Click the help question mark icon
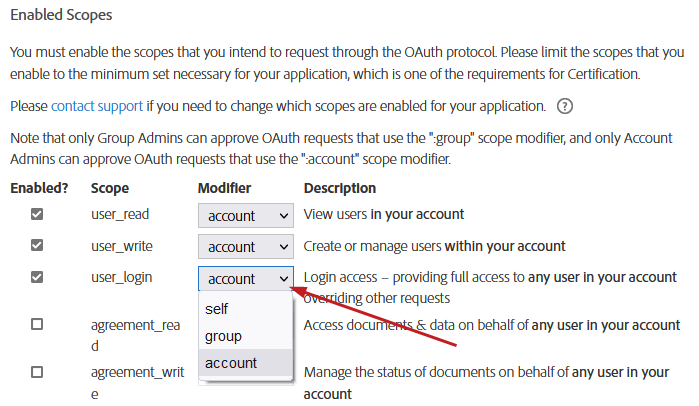This screenshot has height=406, width=699. (566, 106)
